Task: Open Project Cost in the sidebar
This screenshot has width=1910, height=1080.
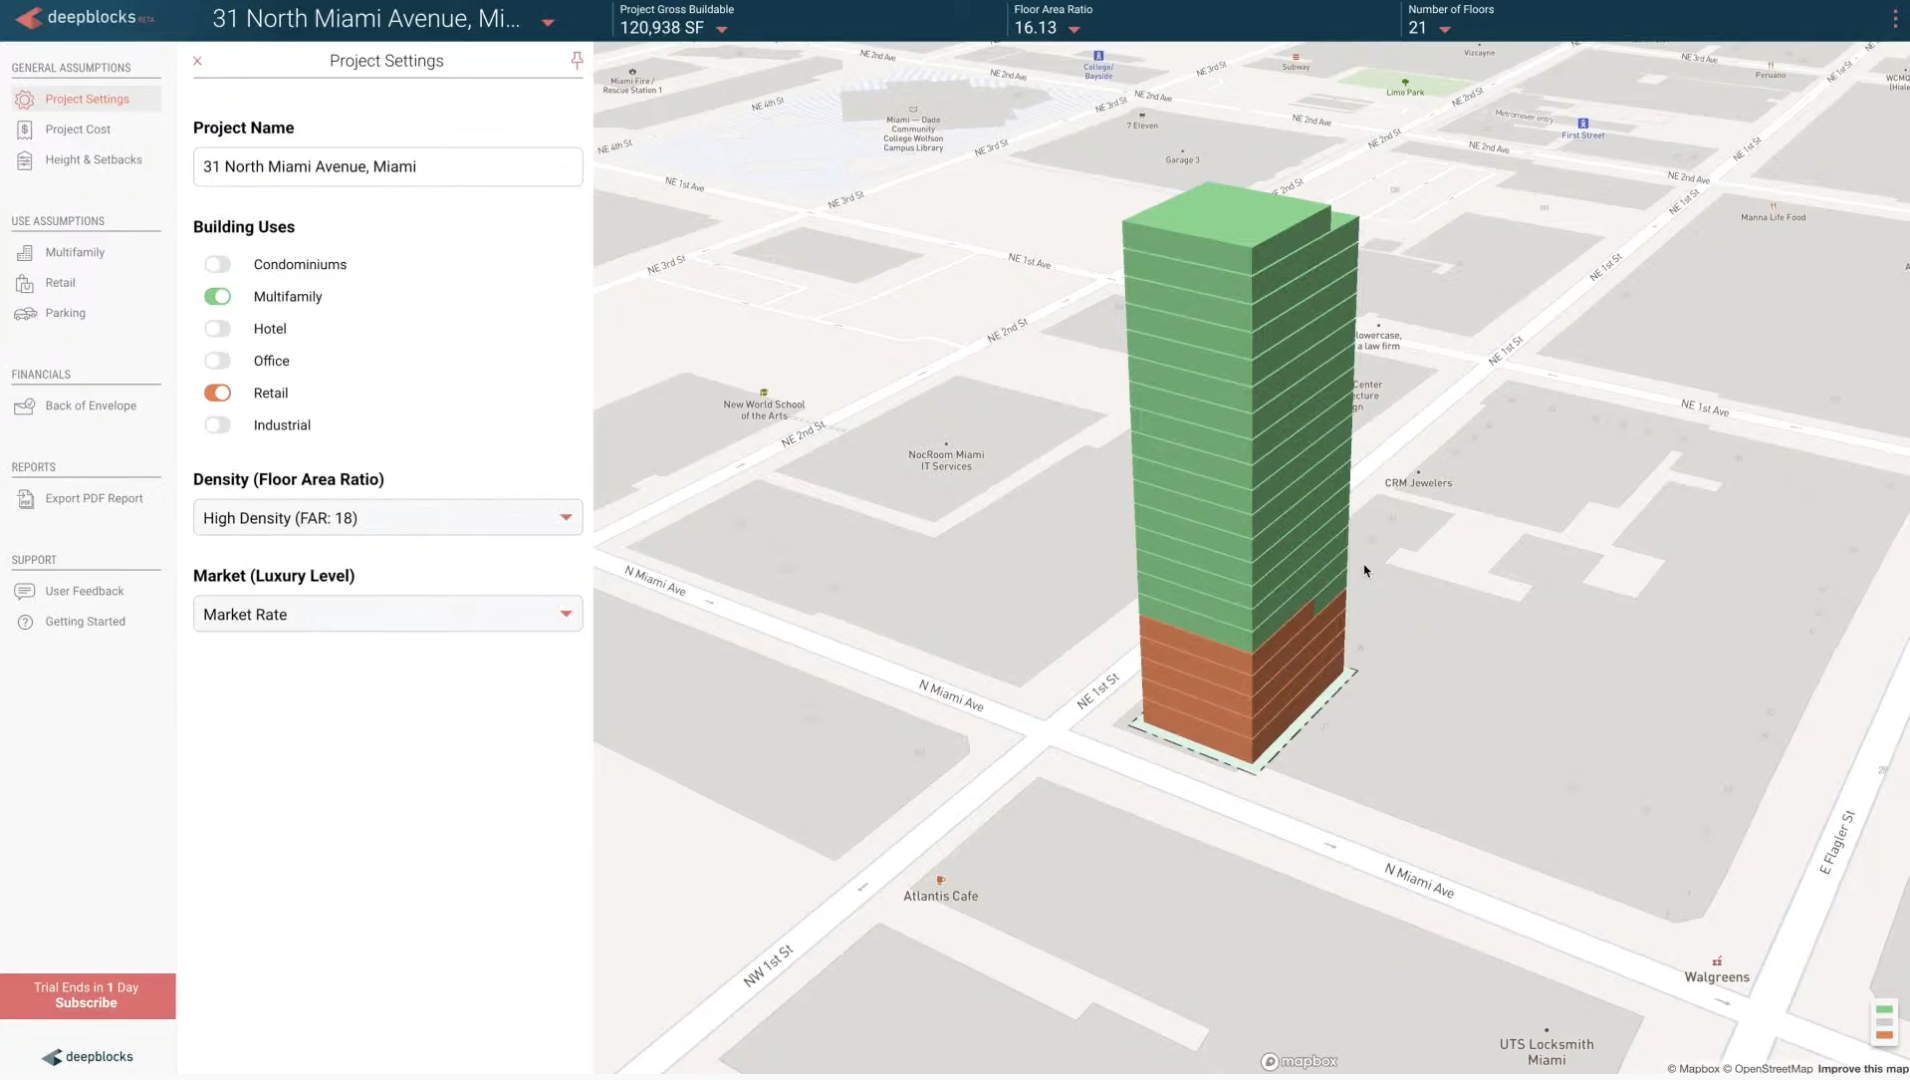Action: click(77, 129)
